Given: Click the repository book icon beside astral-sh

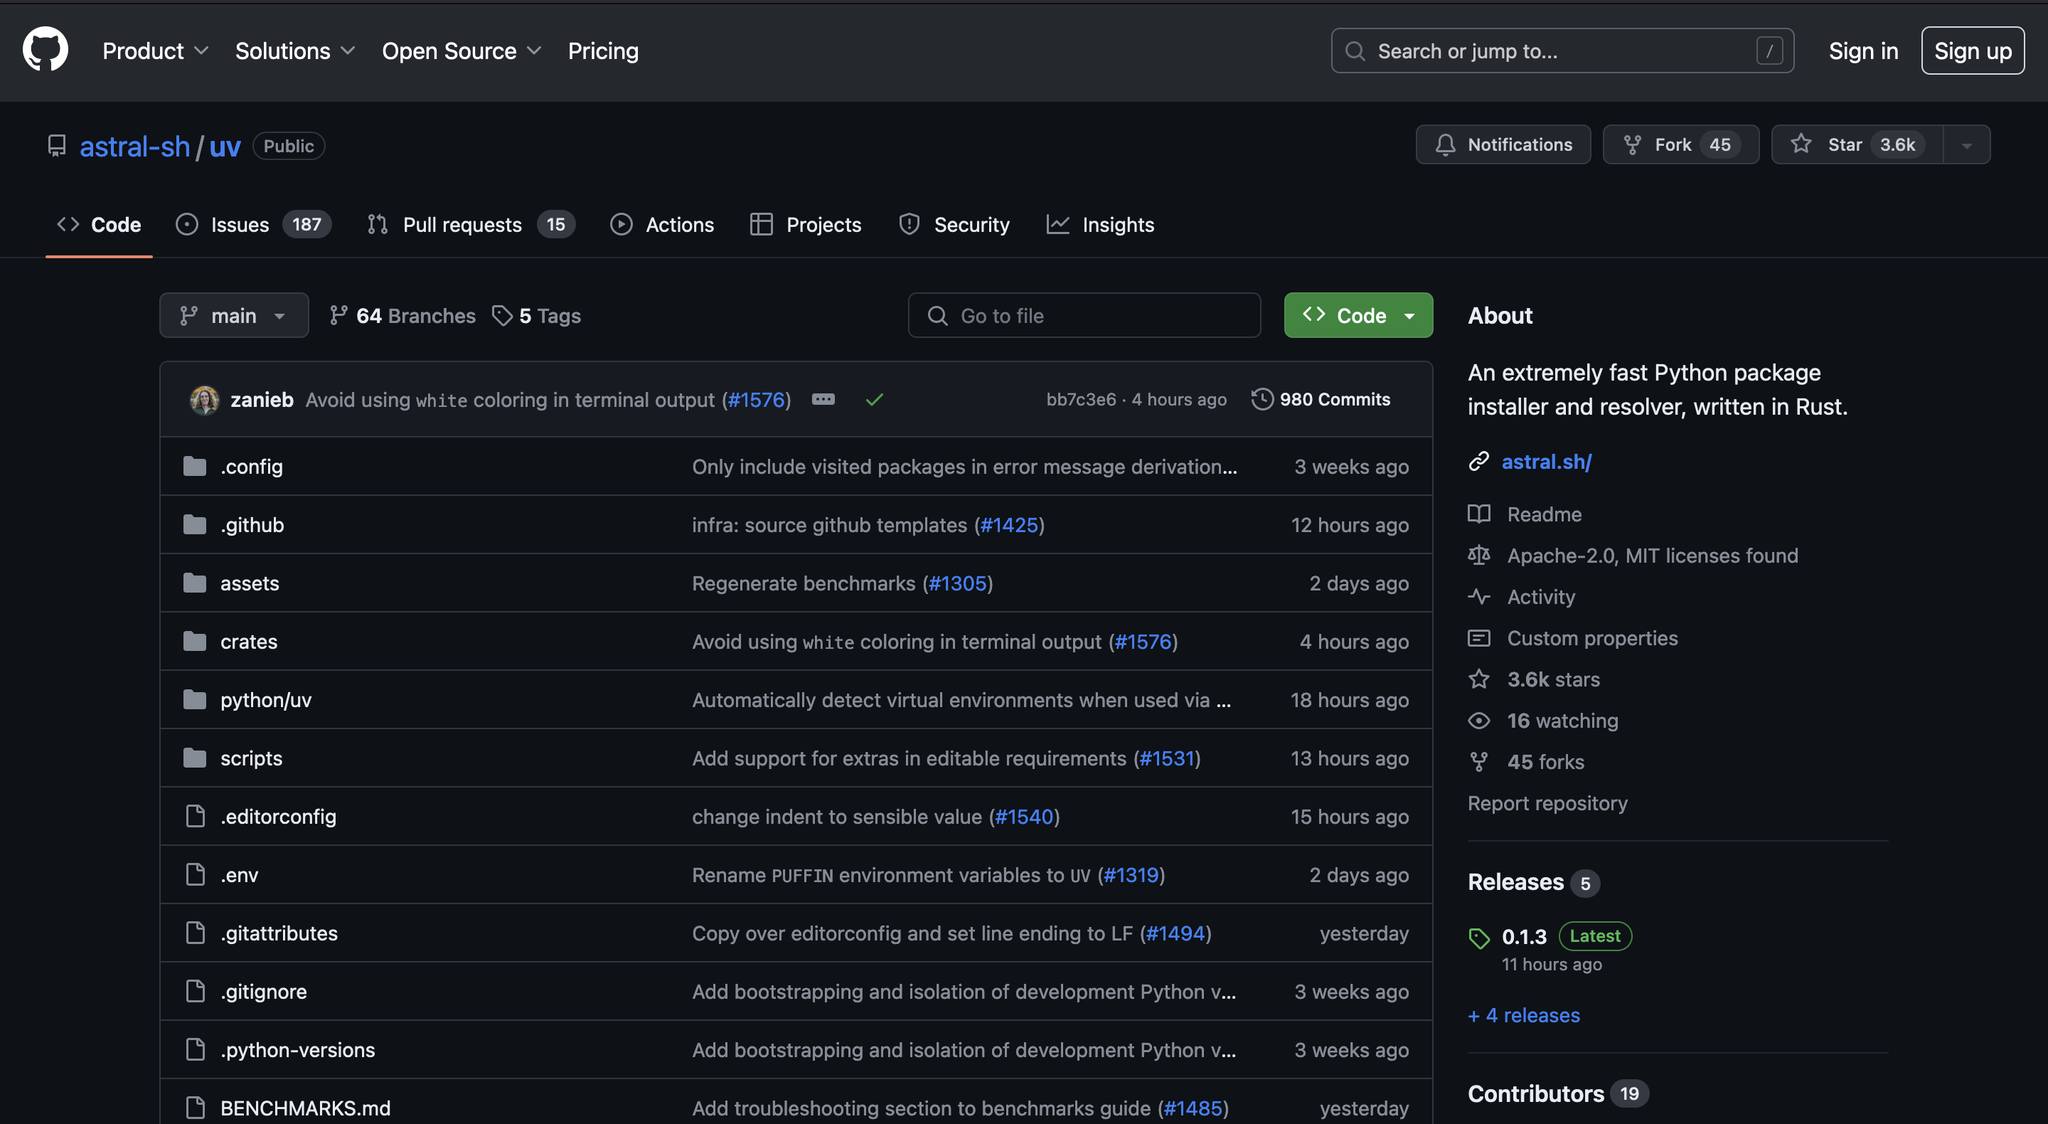Looking at the screenshot, I should [x=57, y=146].
